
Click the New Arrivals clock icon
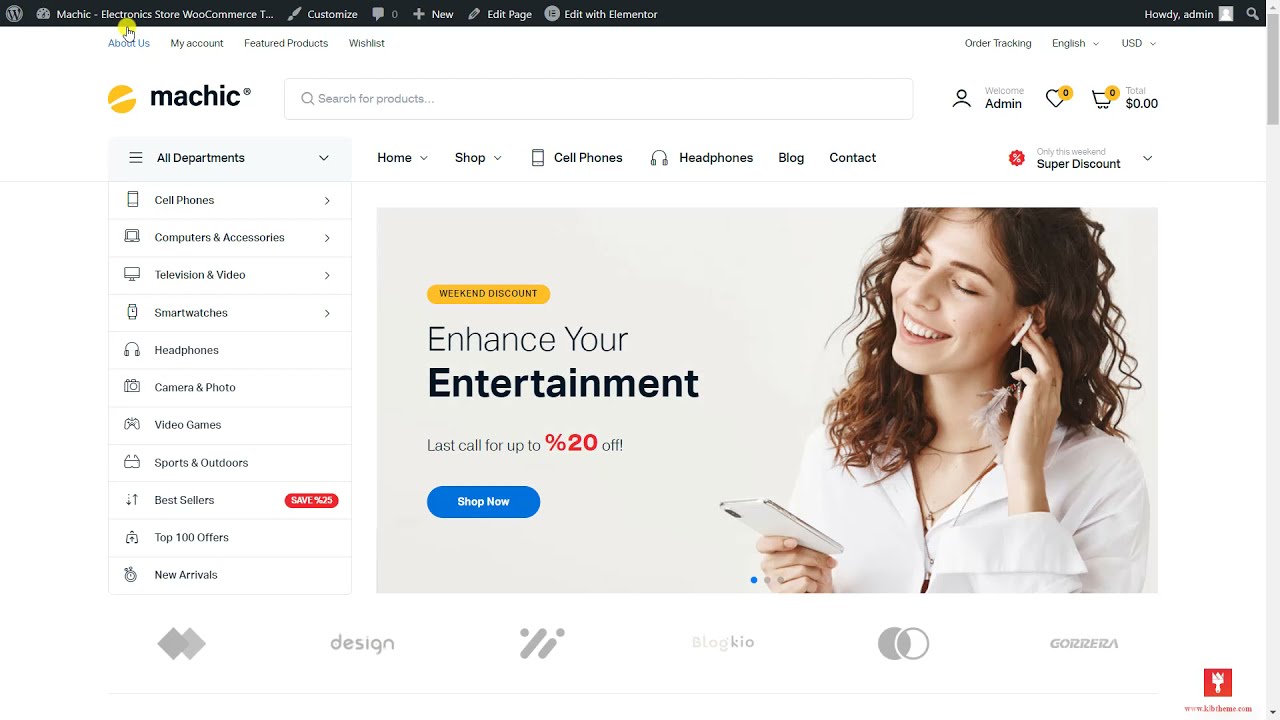point(131,575)
